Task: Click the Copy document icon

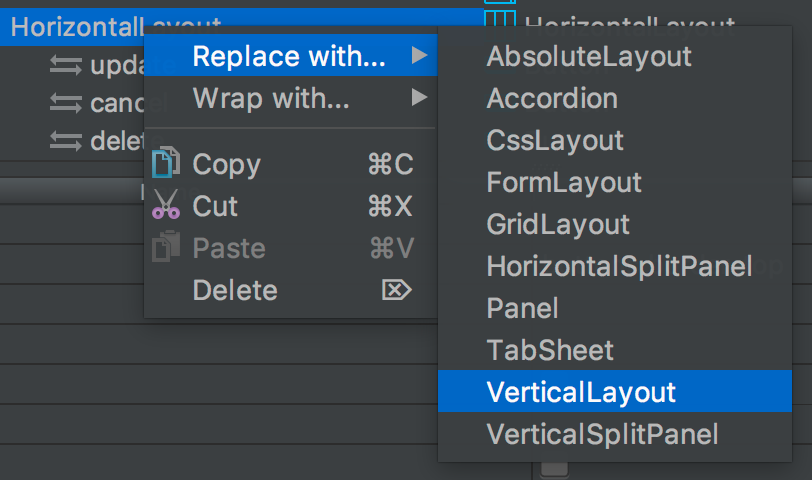Action: click(166, 163)
